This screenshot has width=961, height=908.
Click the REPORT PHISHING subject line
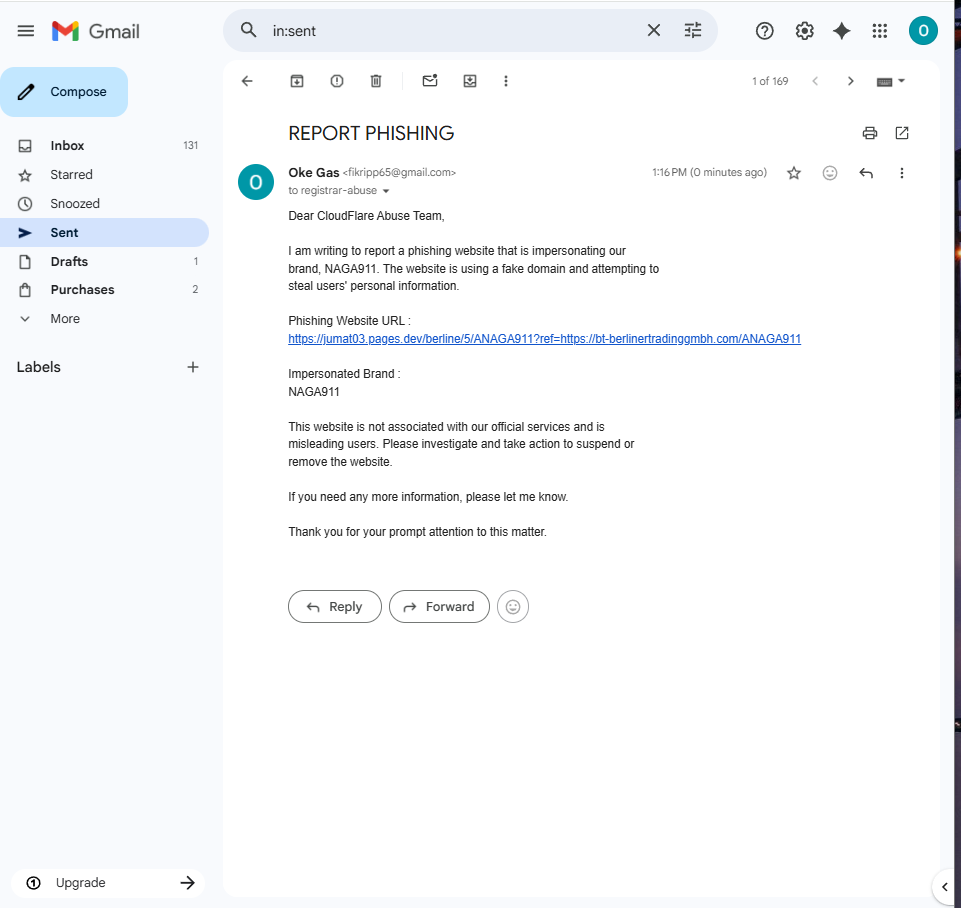(x=371, y=133)
